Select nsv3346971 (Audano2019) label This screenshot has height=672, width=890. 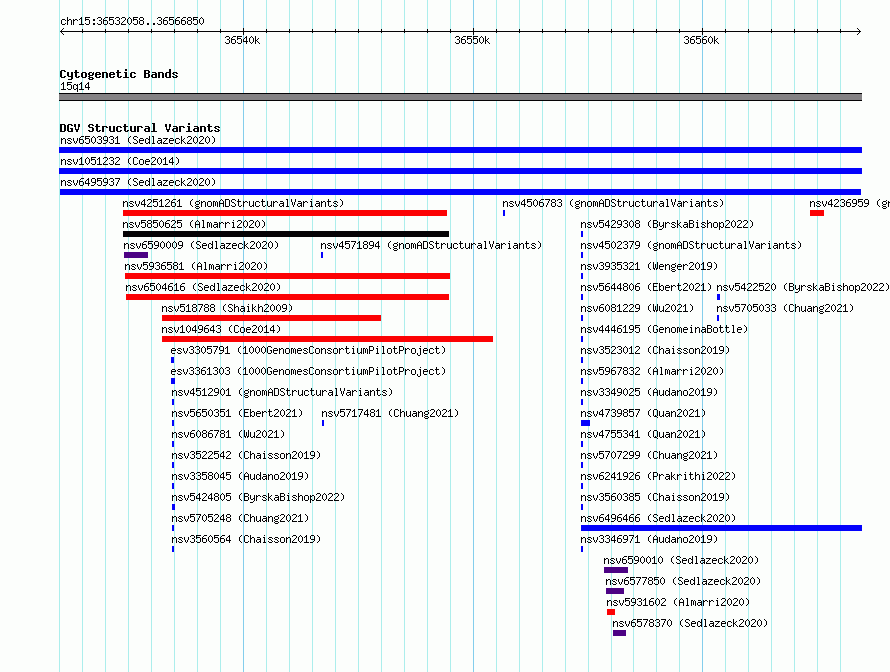pos(649,539)
